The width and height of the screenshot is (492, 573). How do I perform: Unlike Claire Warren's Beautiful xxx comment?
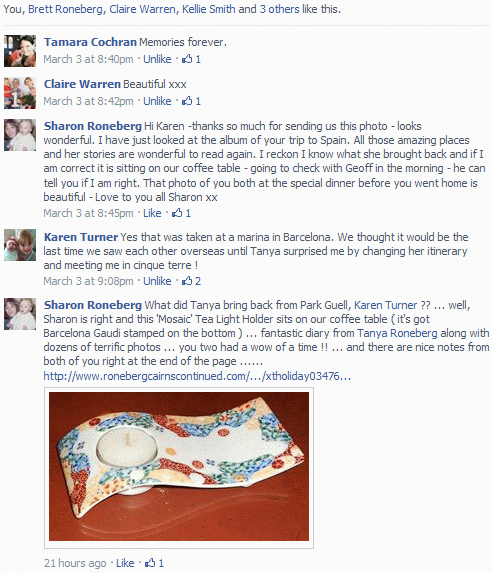(157, 101)
